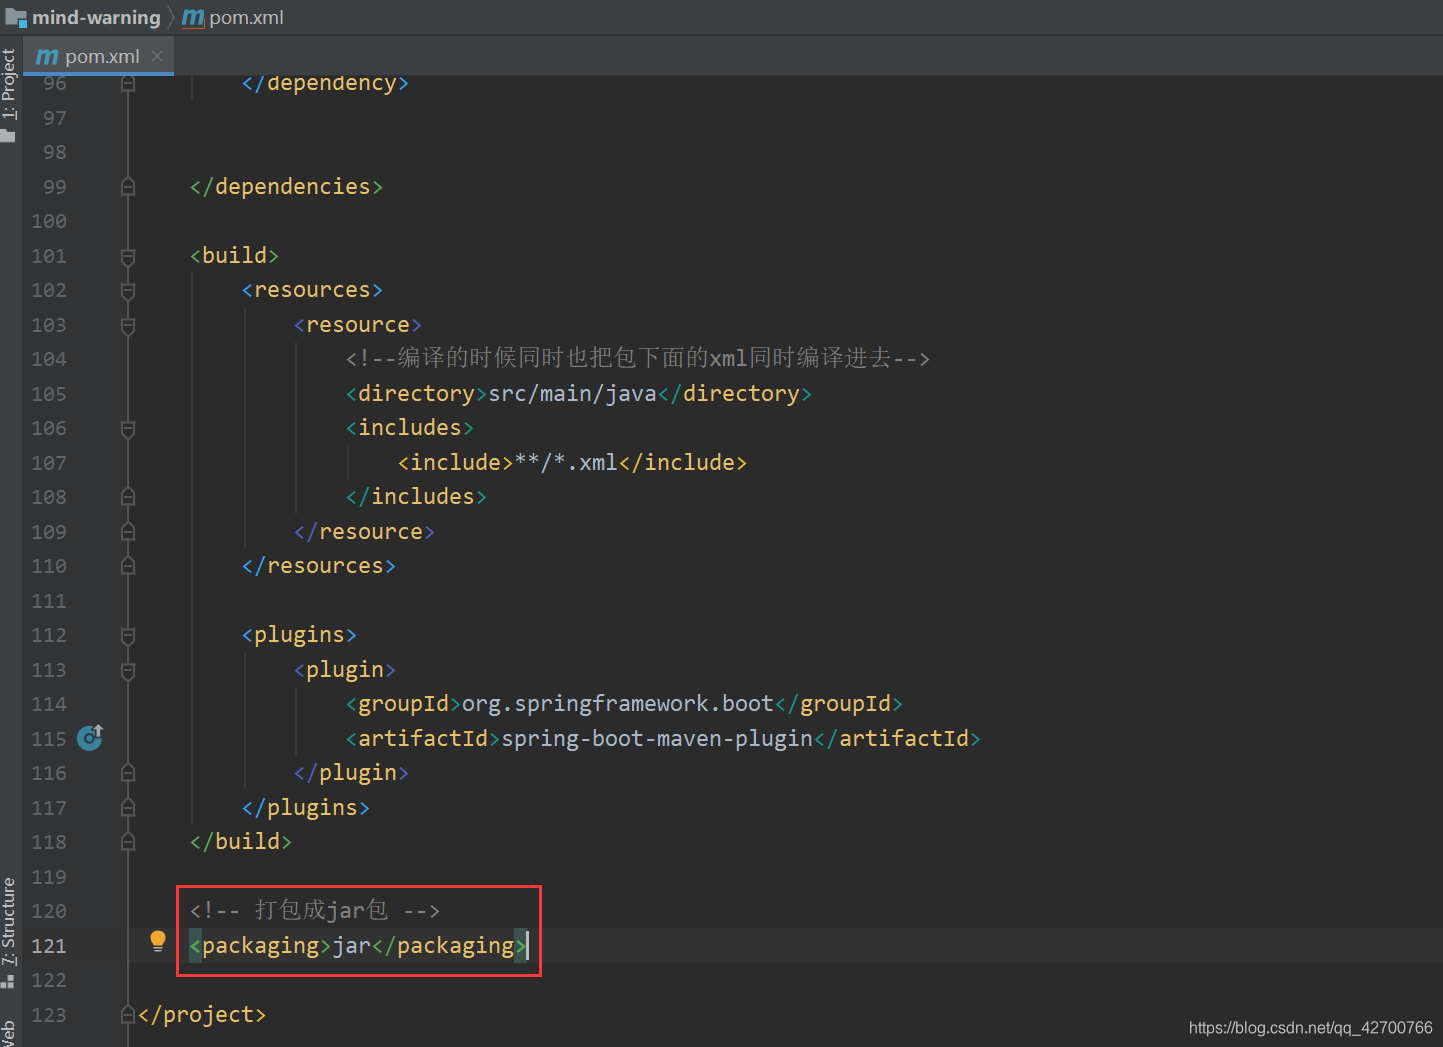Click line number 121 in the gutter
The width and height of the screenshot is (1443, 1047).
pos(49,946)
